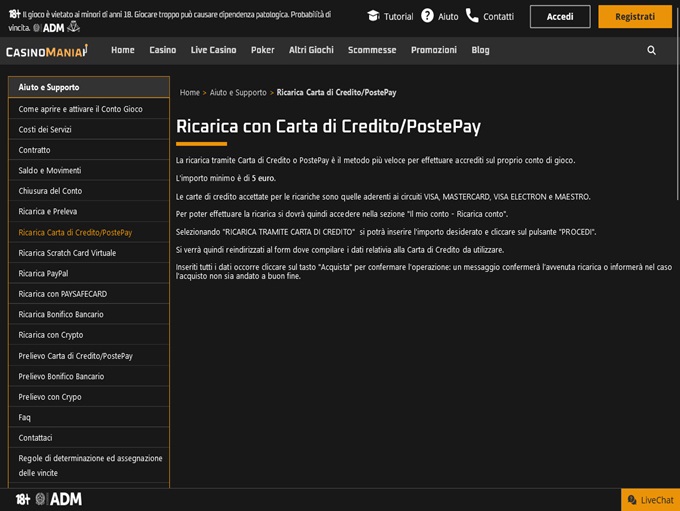Click Aiuto e Supporto breadcrumb link
The width and height of the screenshot is (680, 511).
click(x=238, y=93)
